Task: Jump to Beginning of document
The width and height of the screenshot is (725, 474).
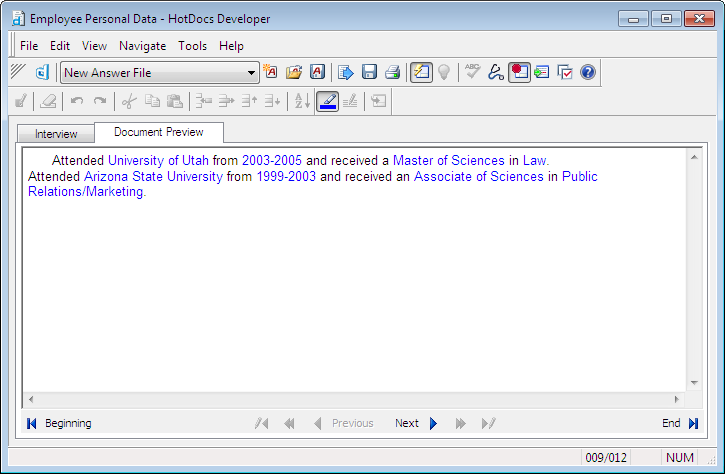Action: [x=59, y=423]
